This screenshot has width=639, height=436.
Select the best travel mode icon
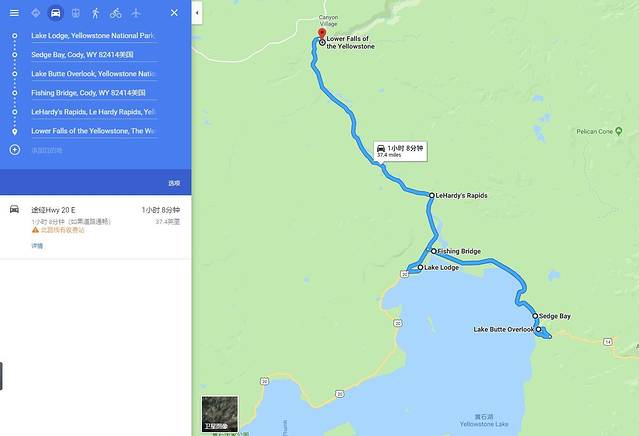coord(35,13)
